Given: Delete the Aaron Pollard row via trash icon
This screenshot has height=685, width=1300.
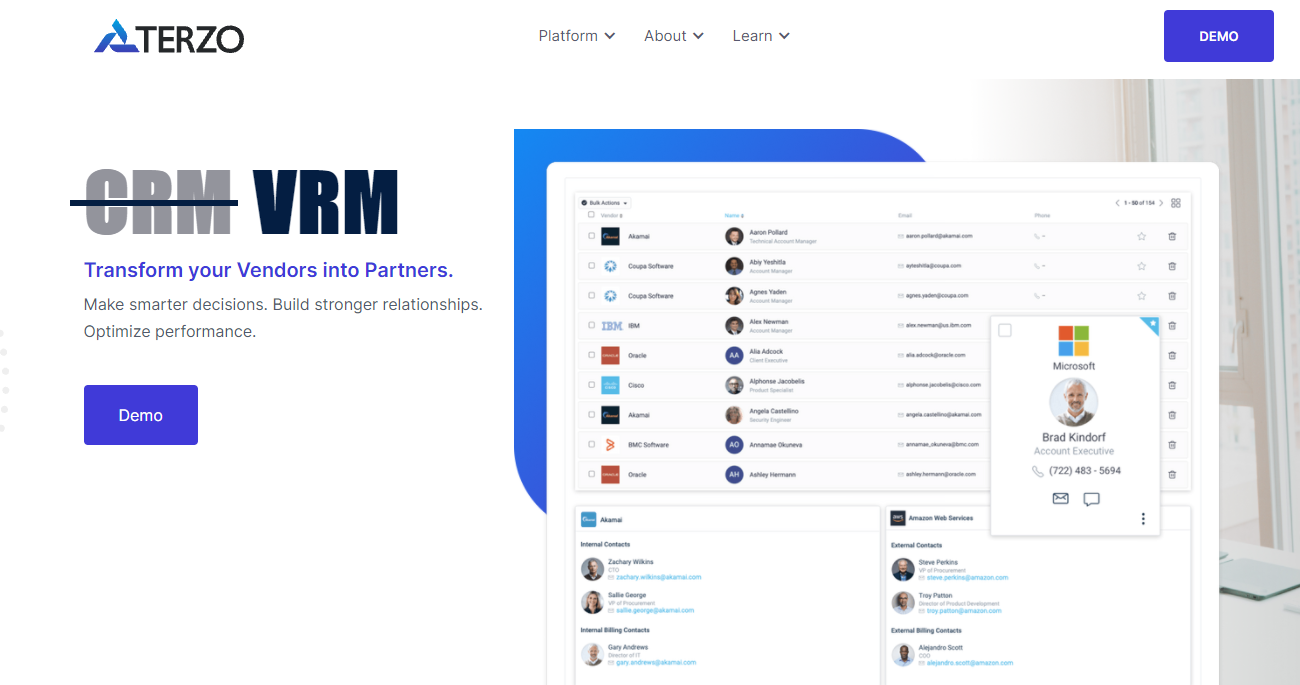Looking at the screenshot, I should (1172, 237).
